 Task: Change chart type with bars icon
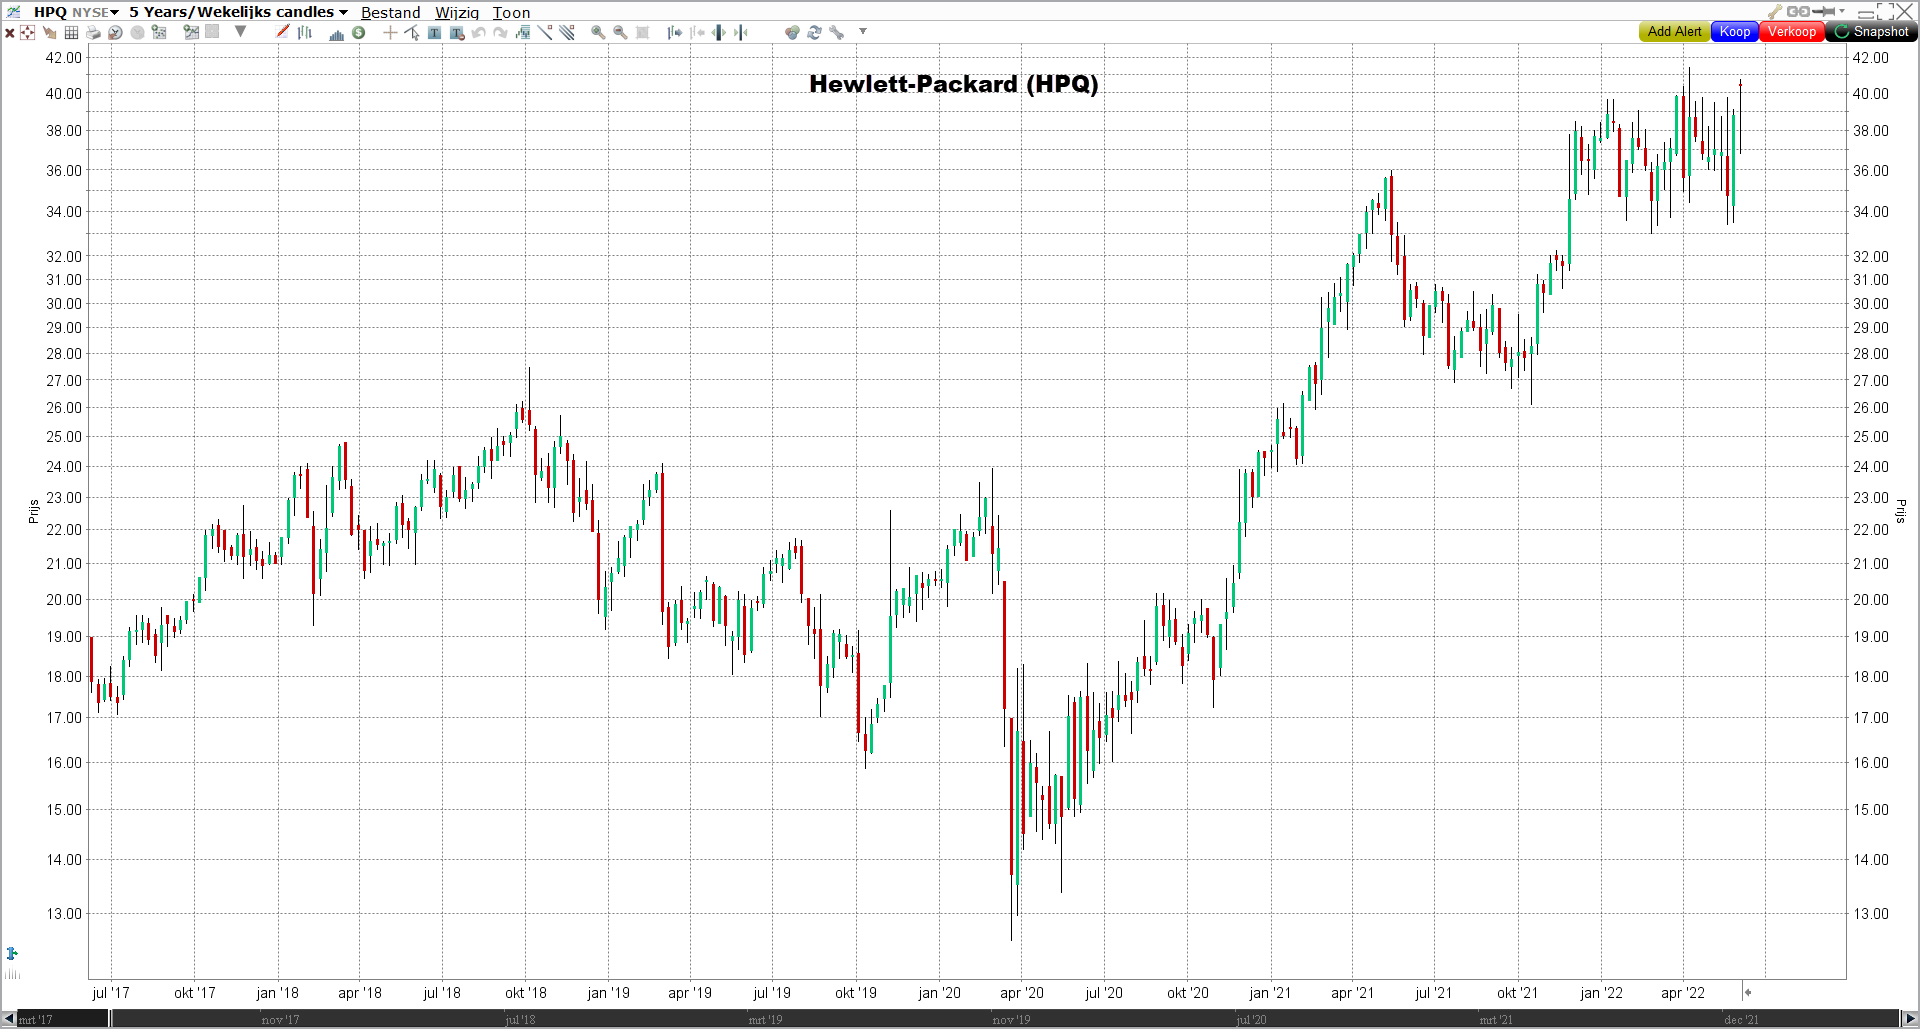point(304,32)
